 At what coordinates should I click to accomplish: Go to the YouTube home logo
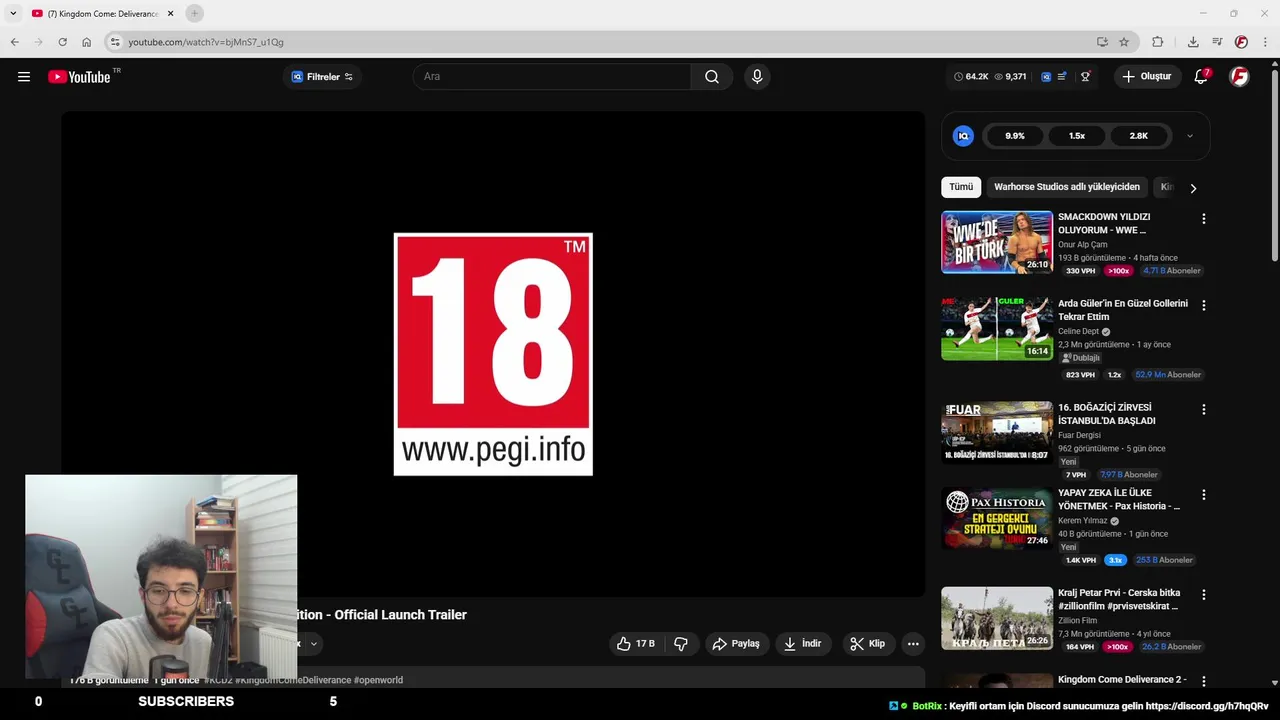pos(79,77)
